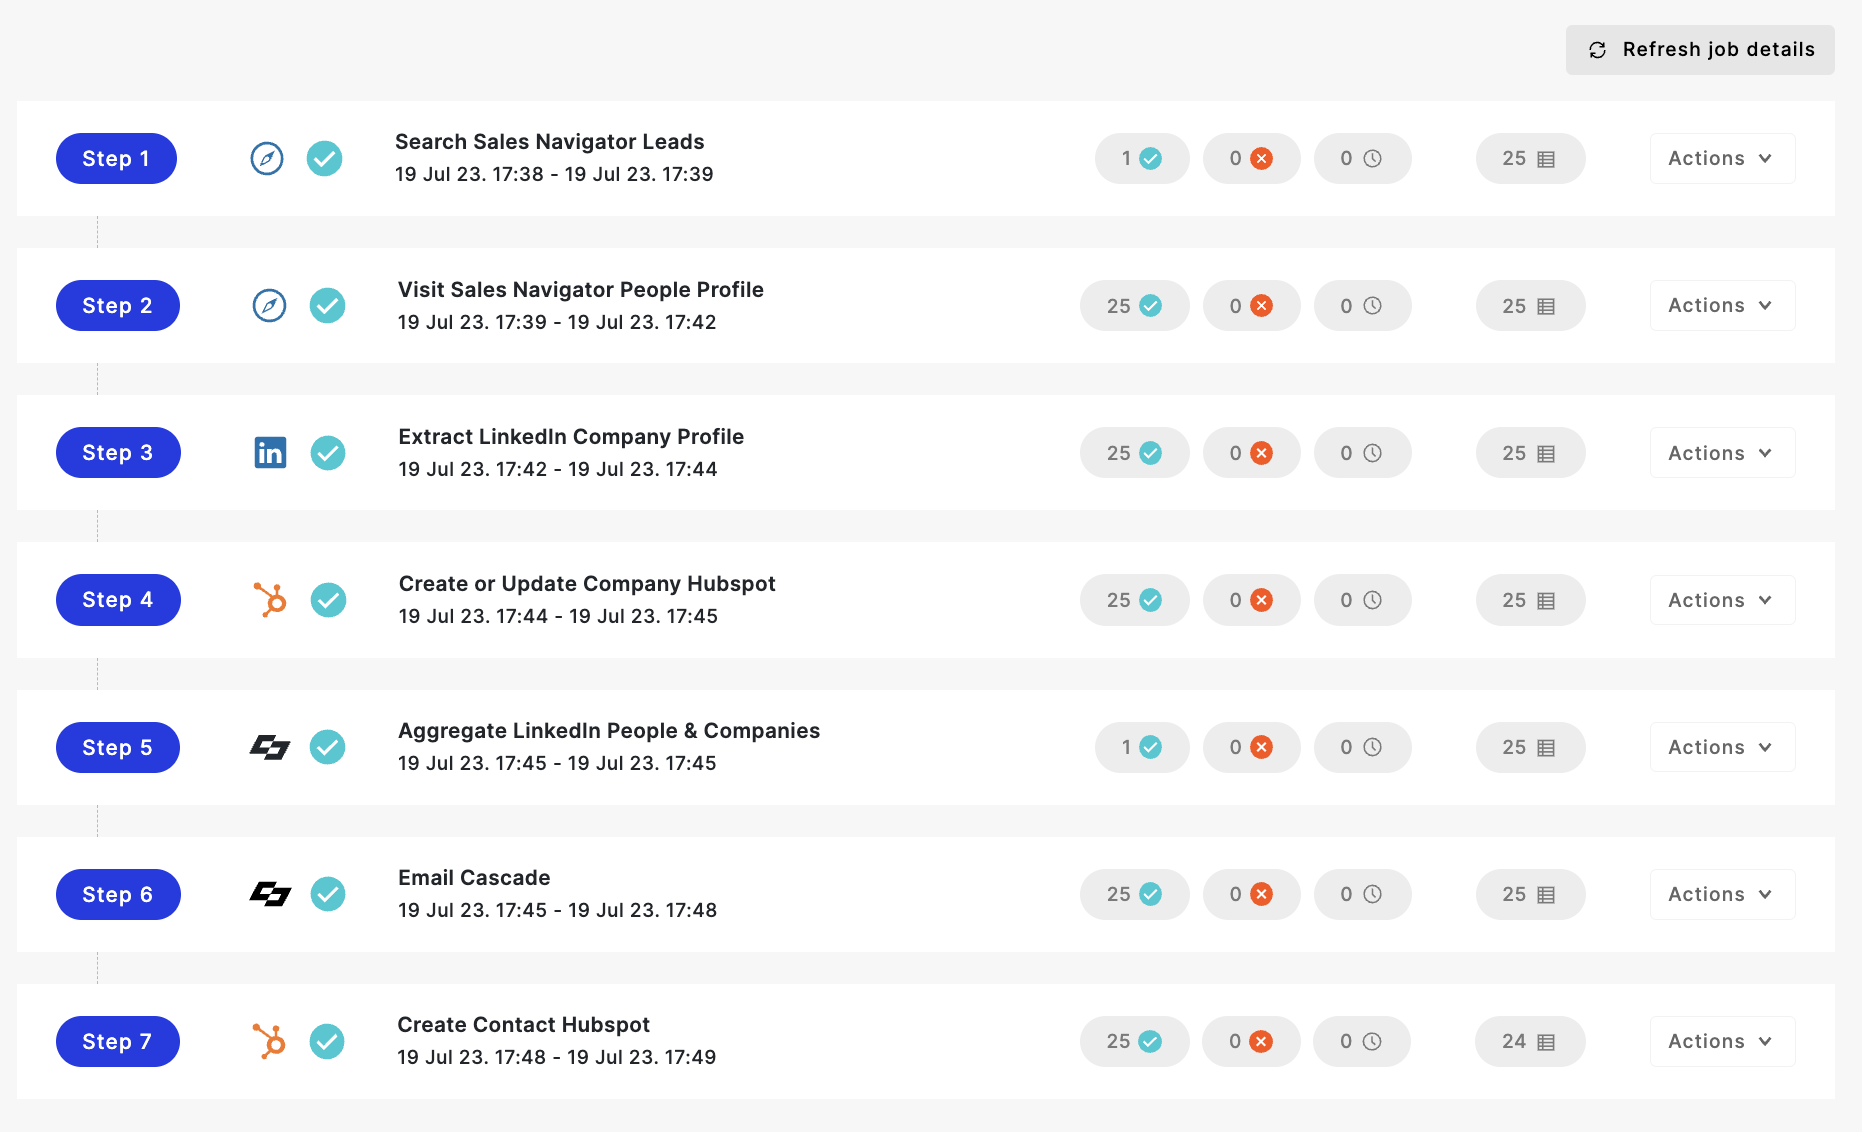Open the Step 1 results table badge showing 25
This screenshot has height=1132, width=1862.
tap(1530, 158)
